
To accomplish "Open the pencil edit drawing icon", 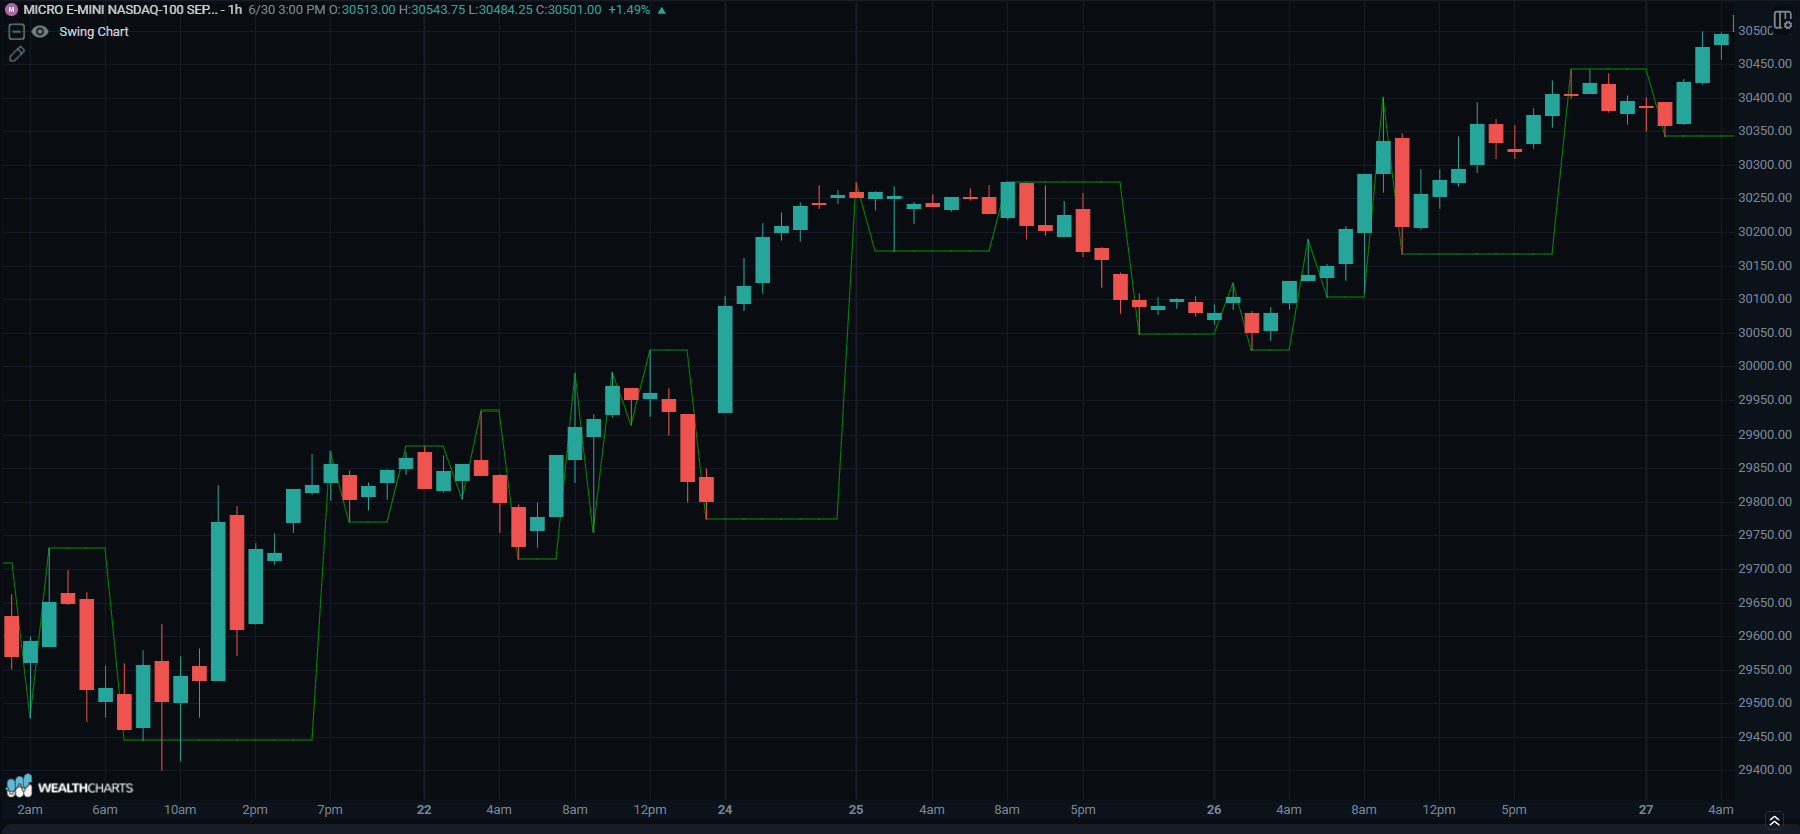I will coord(17,54).
